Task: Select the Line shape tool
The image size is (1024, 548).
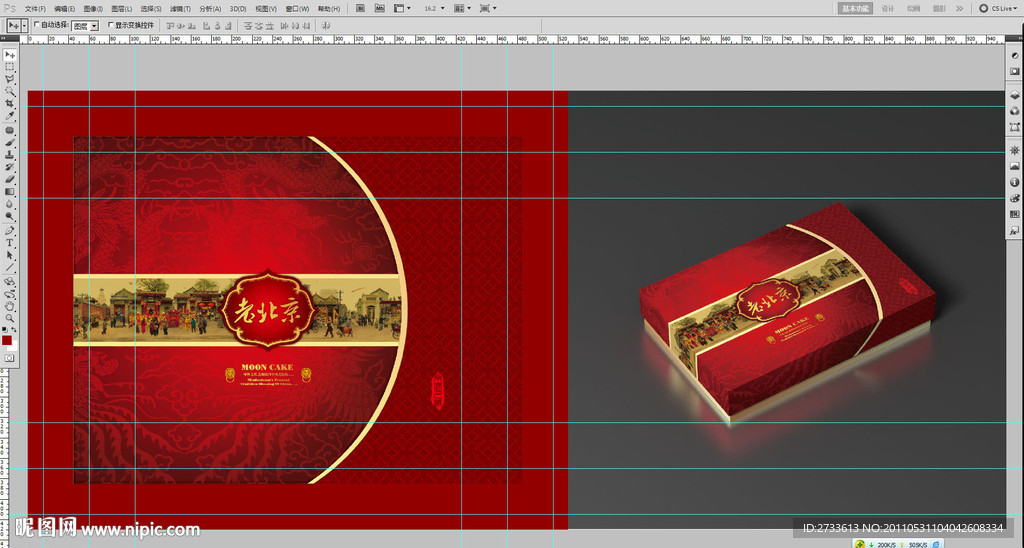Action: point(9,267)
